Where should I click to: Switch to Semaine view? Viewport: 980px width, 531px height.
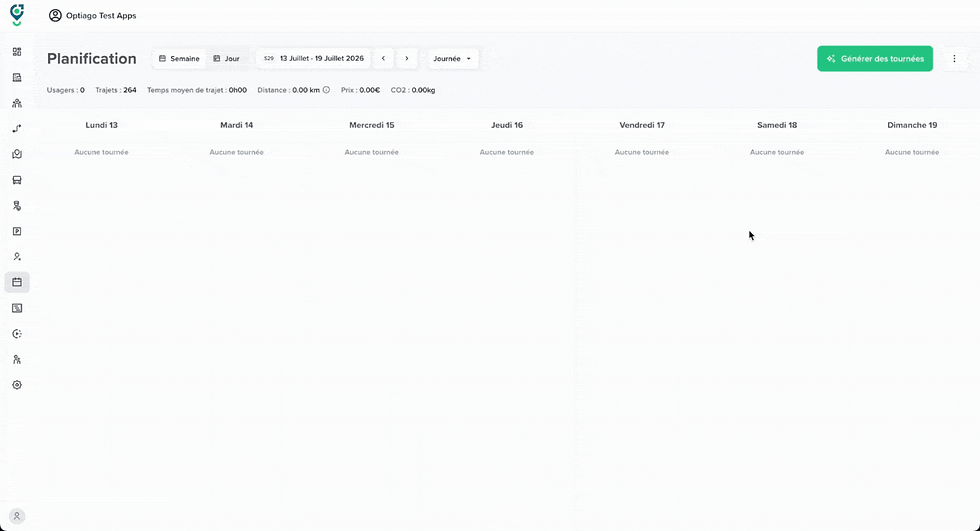click(x=179, y=59)
